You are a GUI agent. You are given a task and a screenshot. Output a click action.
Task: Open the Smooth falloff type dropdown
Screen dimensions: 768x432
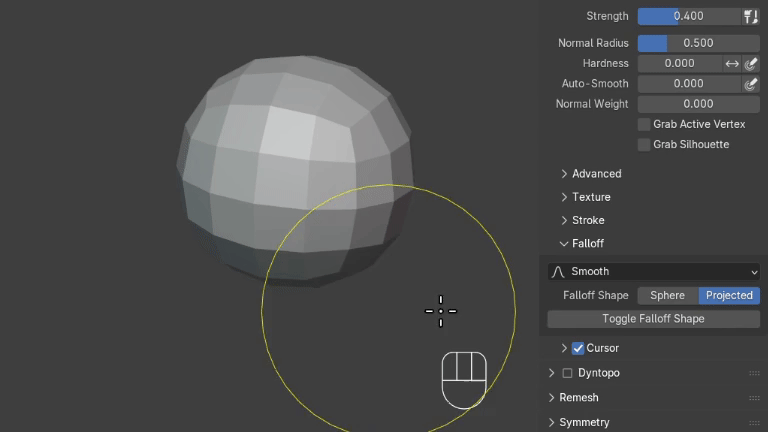pyautogui.click(x=654, y=271)
